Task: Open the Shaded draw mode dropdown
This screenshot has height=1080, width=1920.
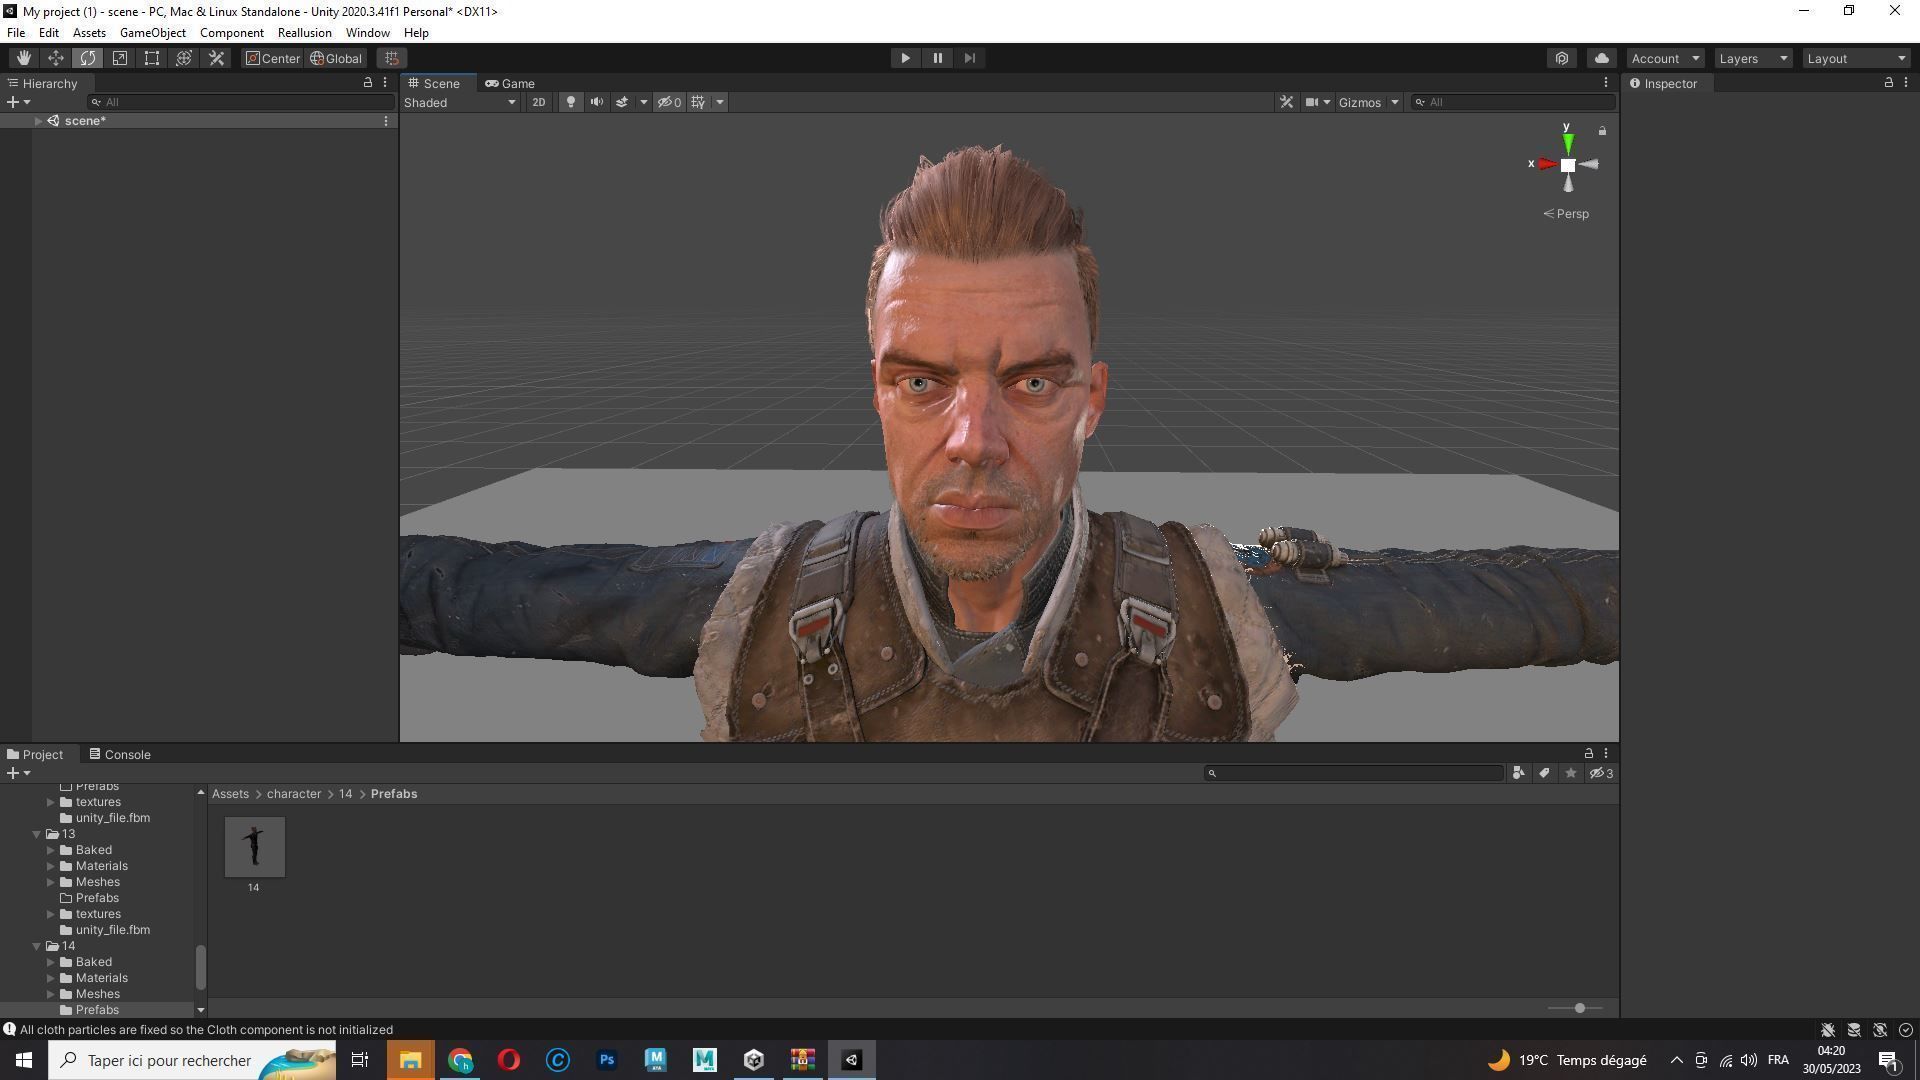Action: [460, 102]
